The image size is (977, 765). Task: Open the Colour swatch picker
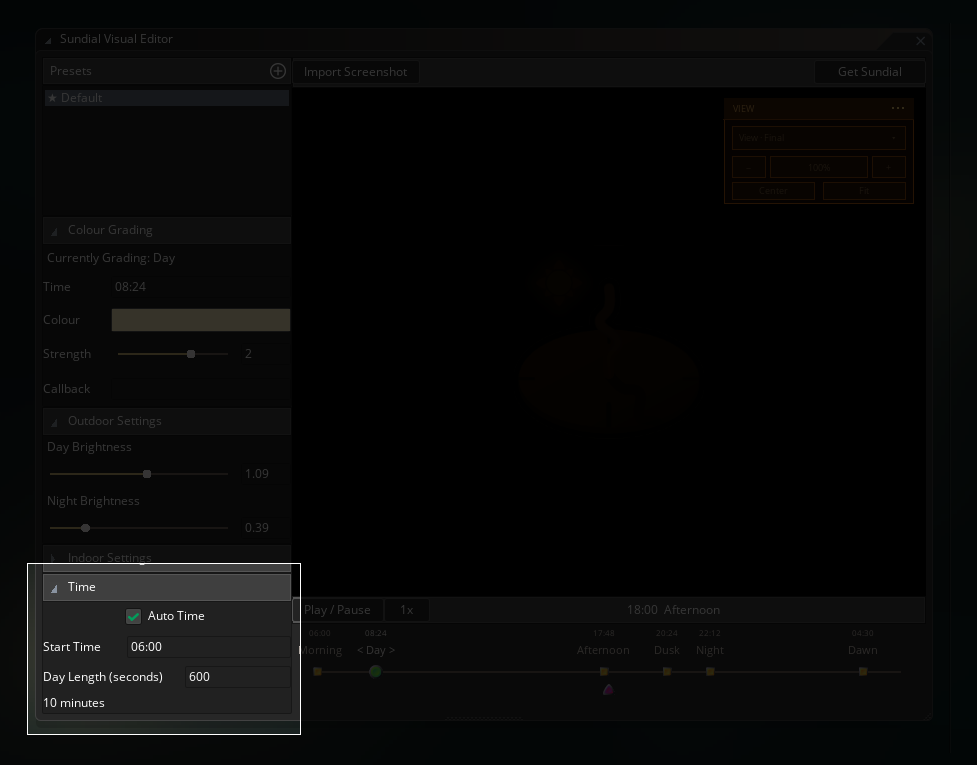(x=201, y=320)
